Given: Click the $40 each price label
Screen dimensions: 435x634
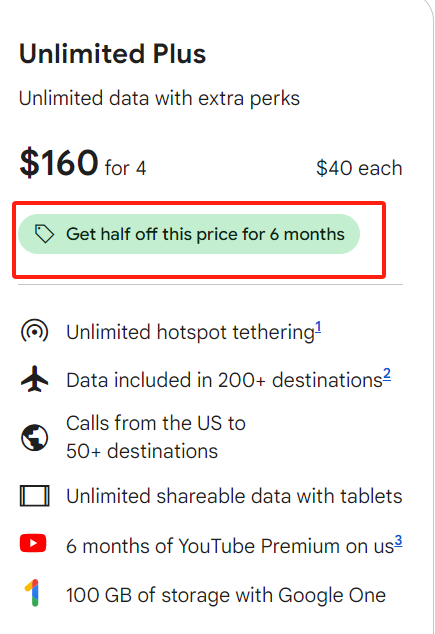Looking at the screenshot, I should coord(359,168).
